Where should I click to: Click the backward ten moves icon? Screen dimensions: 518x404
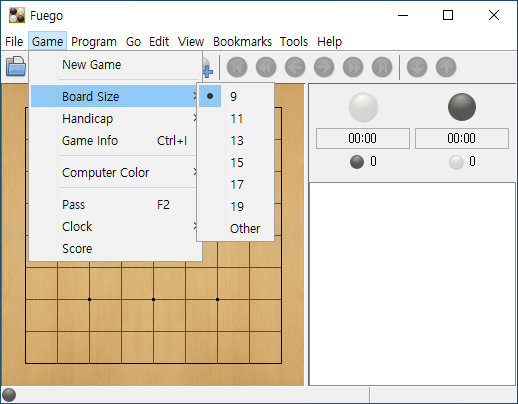[266, 67]
